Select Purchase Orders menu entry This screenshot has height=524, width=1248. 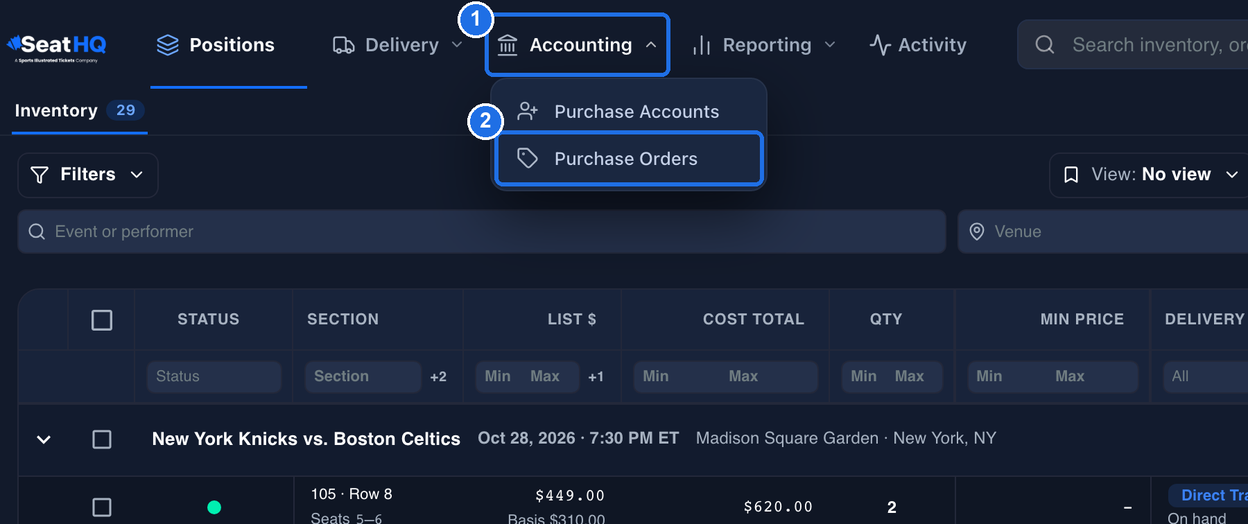[629, 158]
